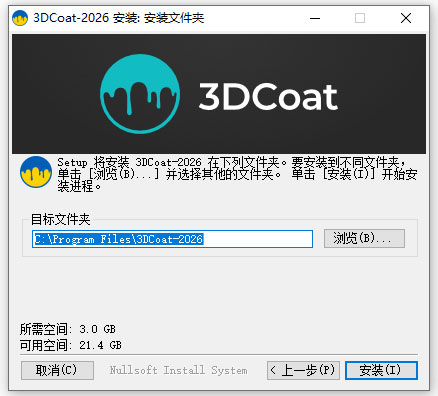Click the 可用空间: 21.4 GB text
438x396 pixels.
[x=71, y=345]
